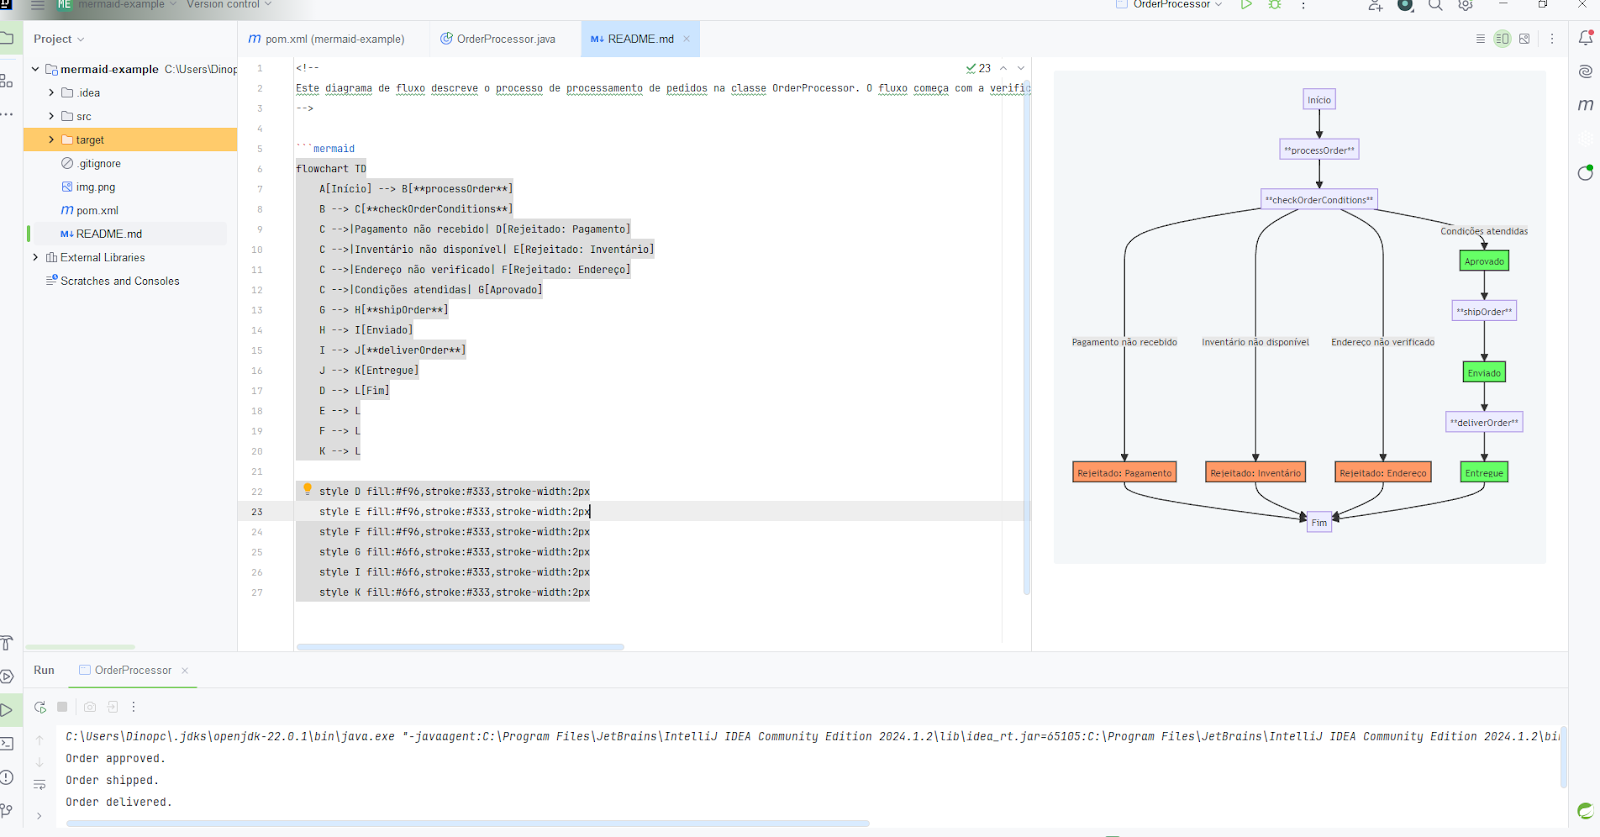1600x837 pixels.
Task: Open Notifications bell icon
Action: coord(1585,38)
